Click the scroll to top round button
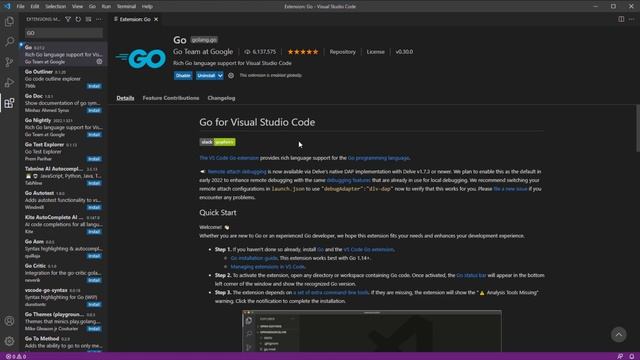The image size is (640, 360). 619,334
